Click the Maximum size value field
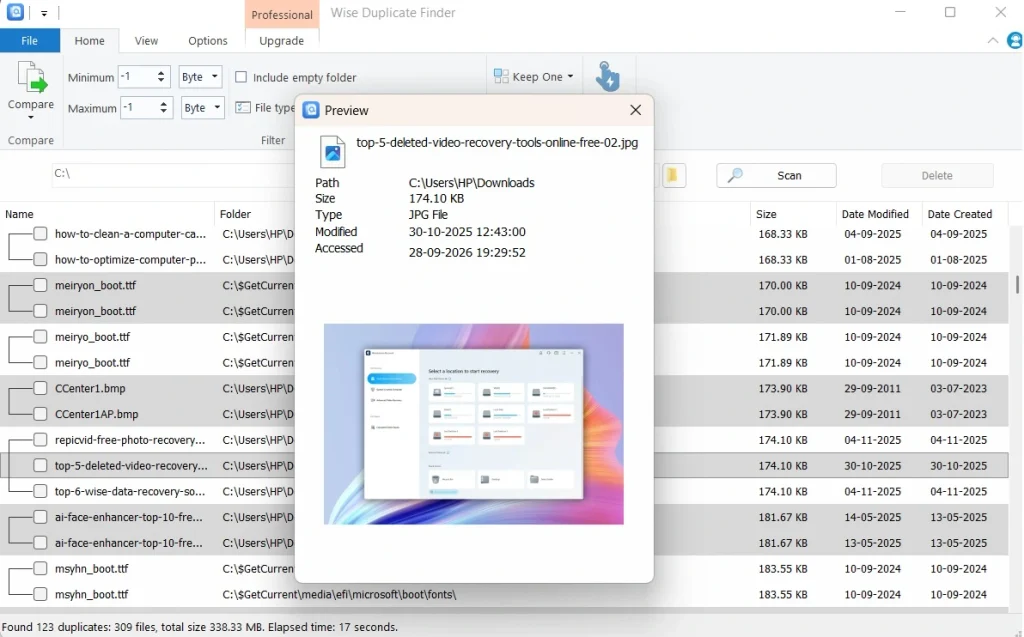The image size is (1024, 637). click(x=140, y=108)
